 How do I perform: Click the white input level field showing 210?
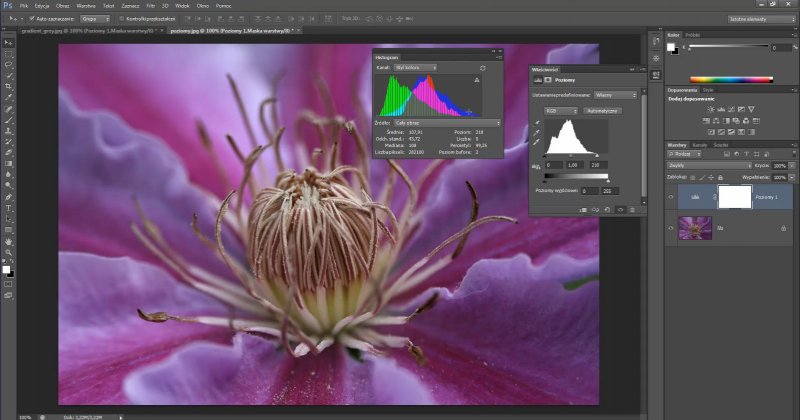(x=597, y=164)
